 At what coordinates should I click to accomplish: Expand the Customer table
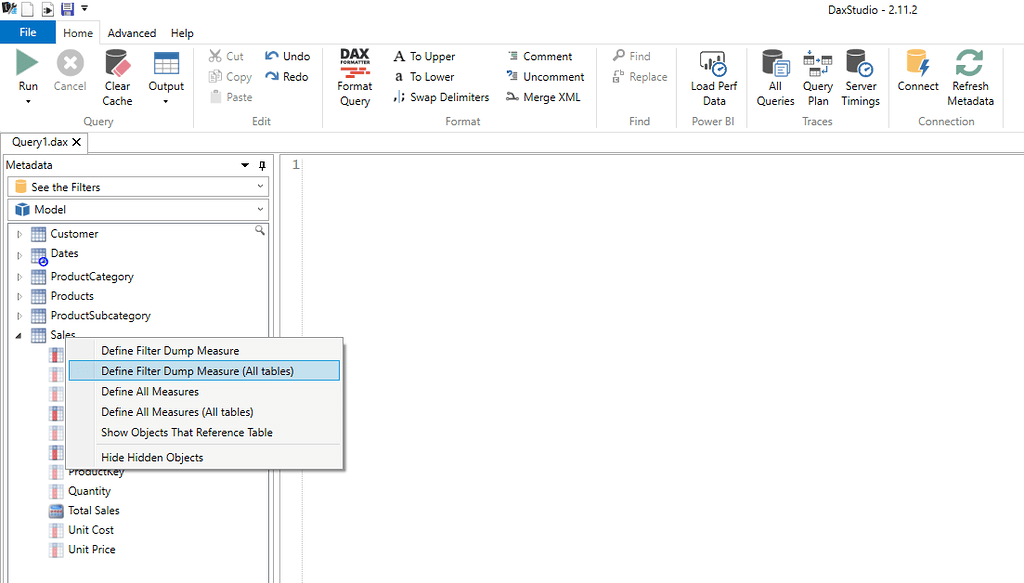(x=19, y=233)
